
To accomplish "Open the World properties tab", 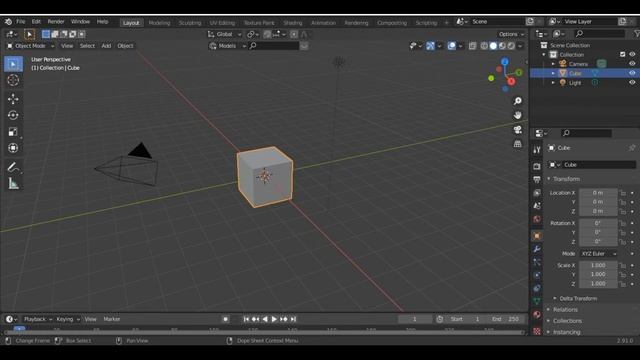I will 537,219.
